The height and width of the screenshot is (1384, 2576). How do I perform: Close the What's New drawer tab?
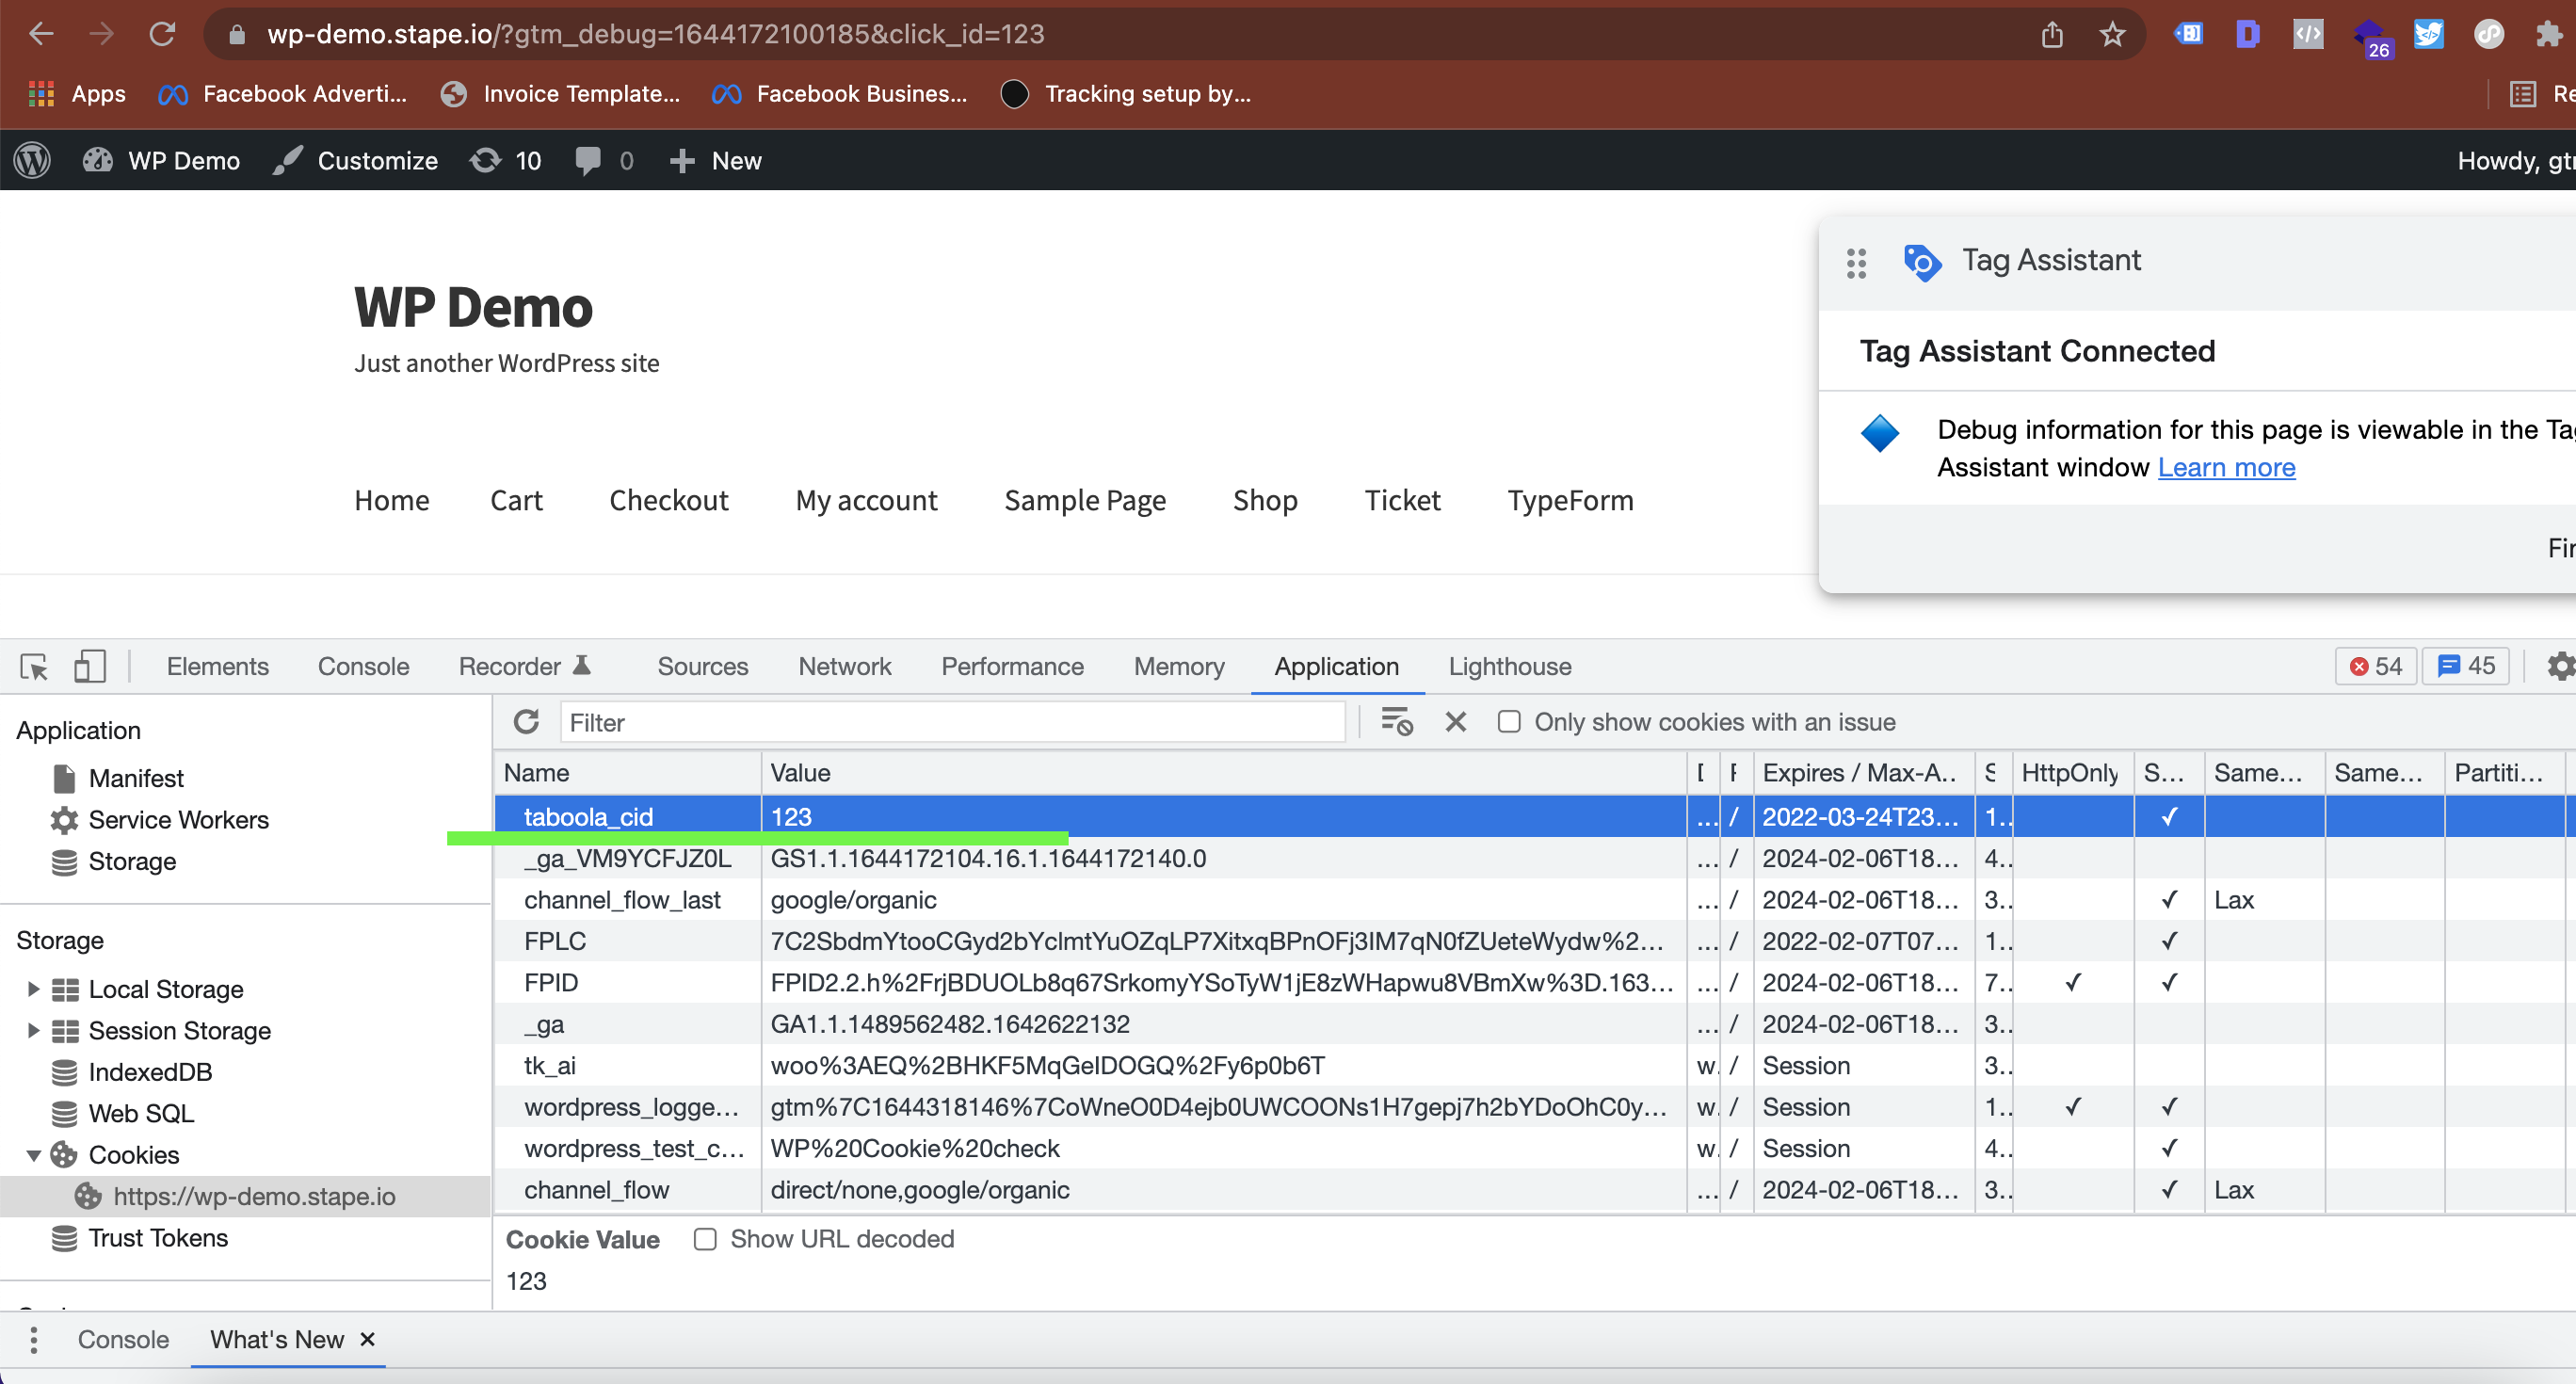367,1339
